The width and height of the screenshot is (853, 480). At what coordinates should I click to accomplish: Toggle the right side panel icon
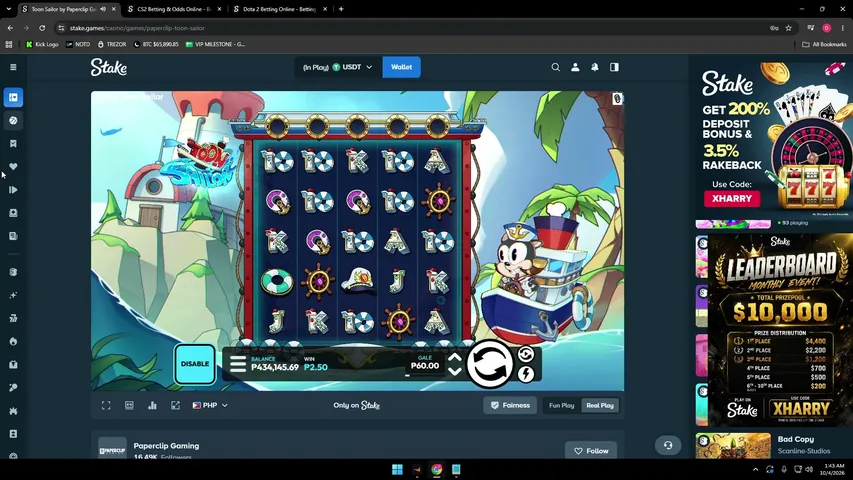pyautogui.click(x=614, y=67)
